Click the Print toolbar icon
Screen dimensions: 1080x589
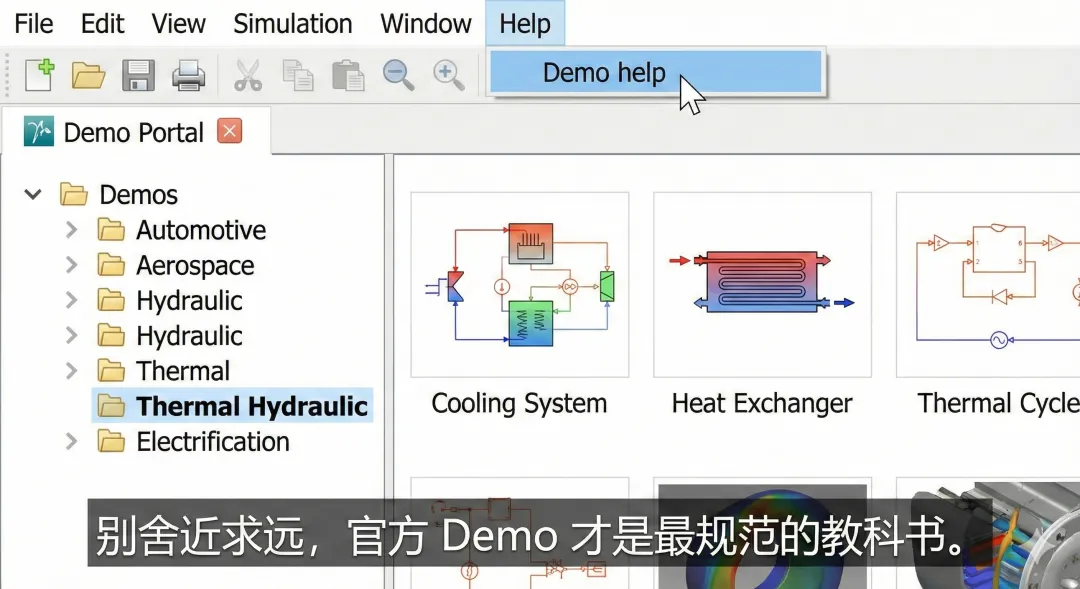click(x=188, y=75)
